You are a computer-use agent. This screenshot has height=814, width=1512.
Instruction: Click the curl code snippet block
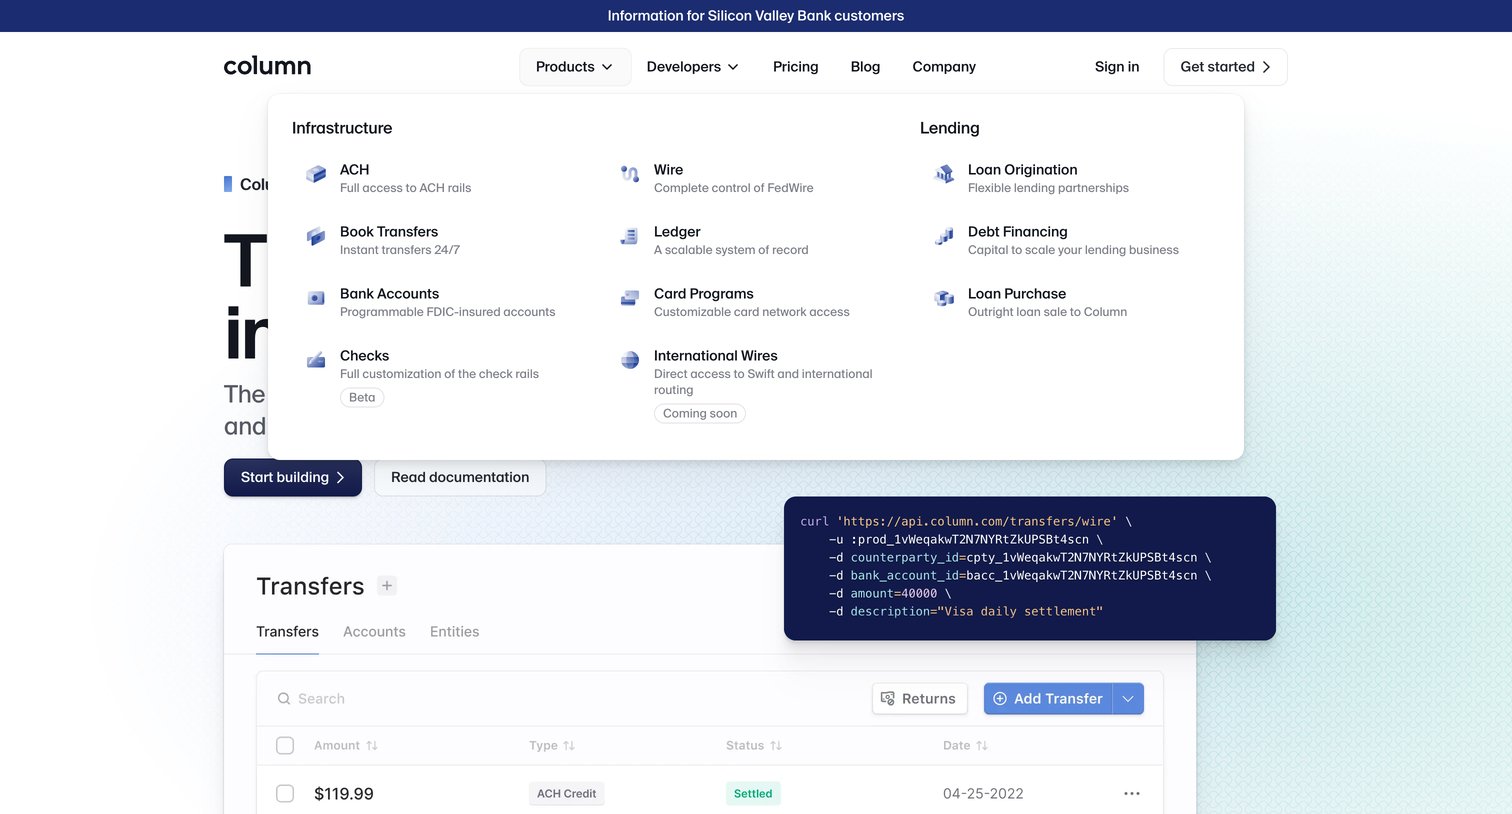[1030, 568]
